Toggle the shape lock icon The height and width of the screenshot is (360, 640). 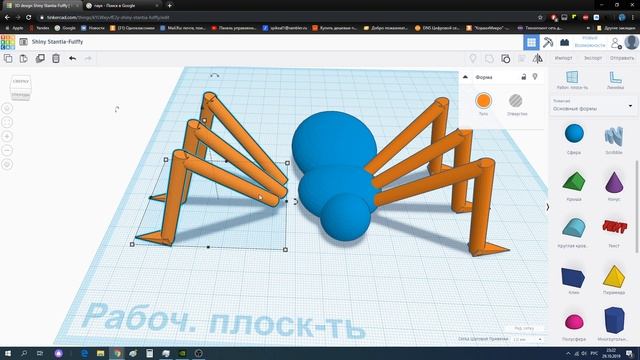click(x=524, y=77)
